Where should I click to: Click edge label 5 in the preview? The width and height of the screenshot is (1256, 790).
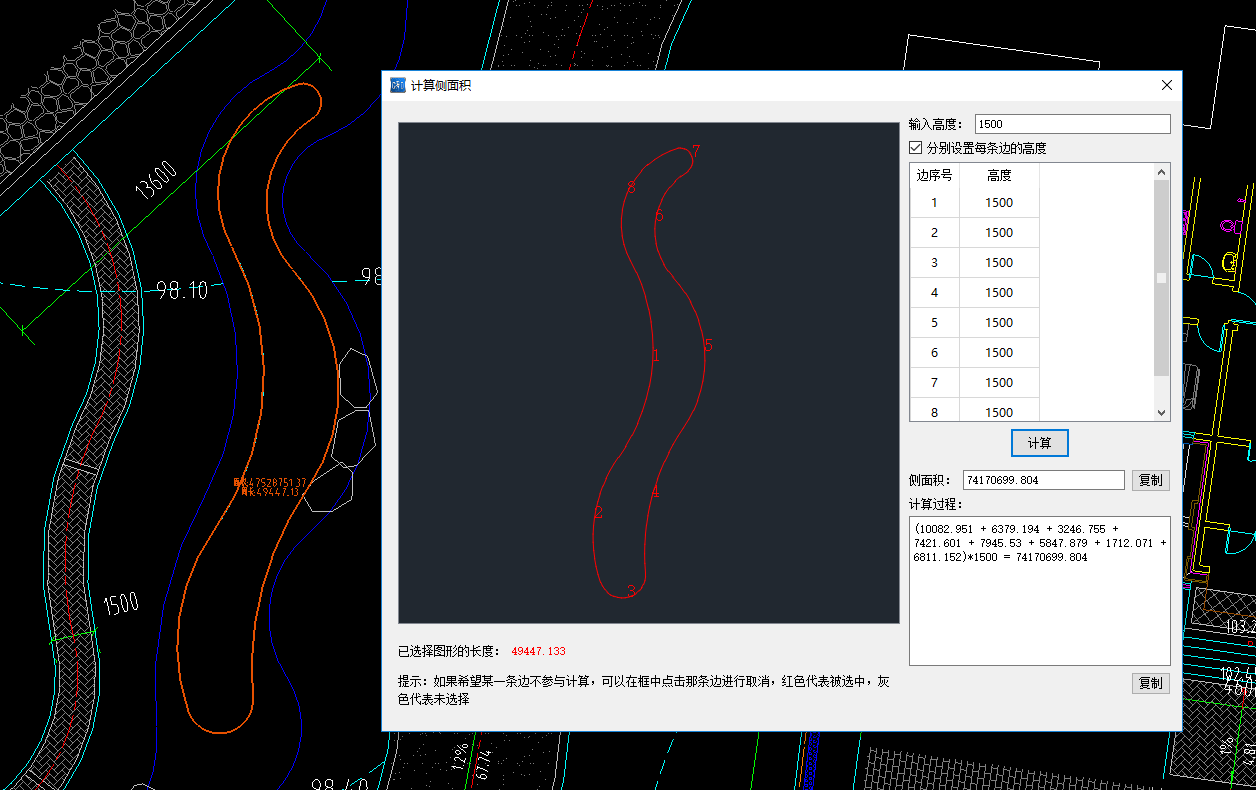[x=708, y=346]
